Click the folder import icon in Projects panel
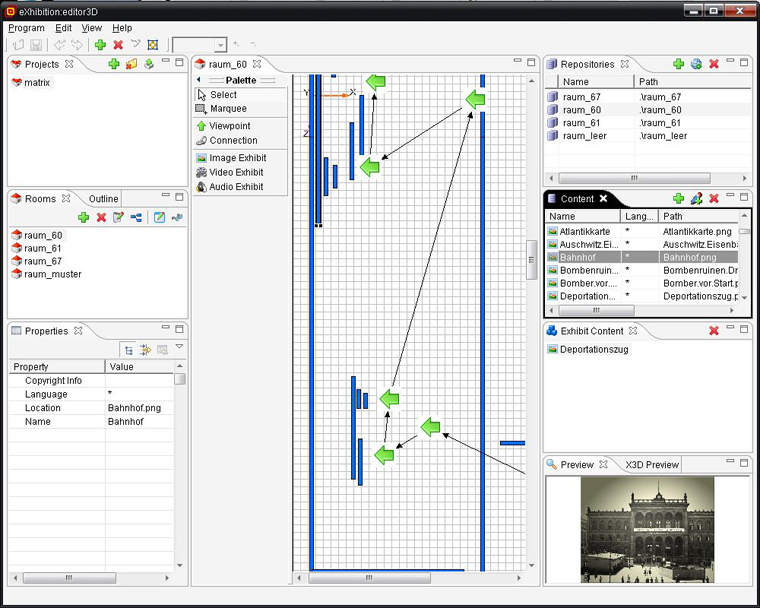The height and width of the screenshot is (608, 760). 131,64
